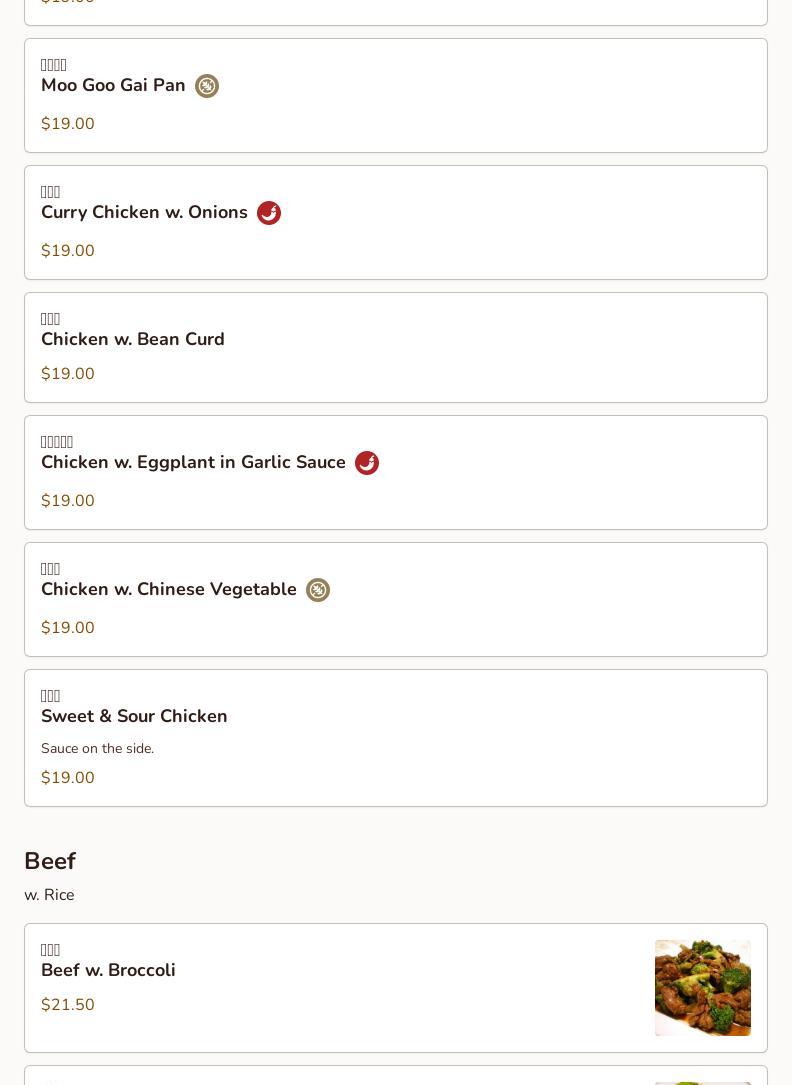This screenshot has height=1085, width=792.
Task: Click the Chinese name above Chicken w. Bean Curd
Action: [51, 319]
